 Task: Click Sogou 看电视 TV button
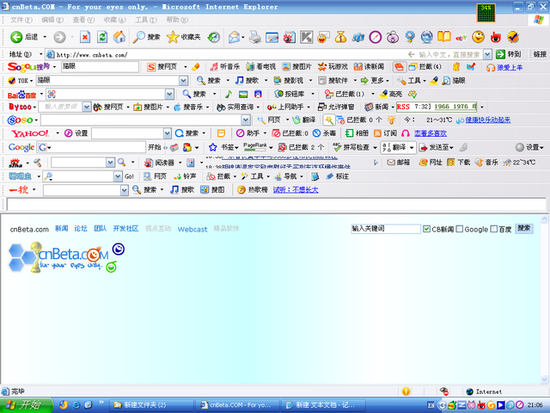pos(261,67)
